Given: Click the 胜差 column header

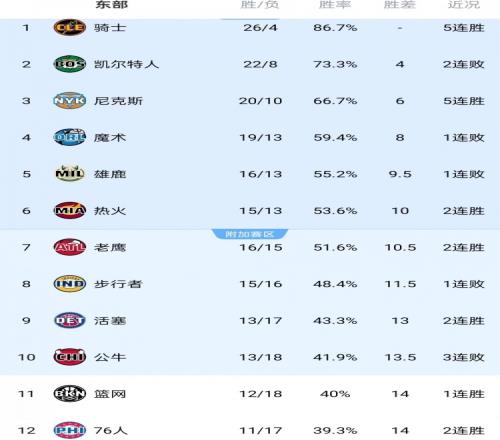Looking at the screenshot, I should 400,4.
